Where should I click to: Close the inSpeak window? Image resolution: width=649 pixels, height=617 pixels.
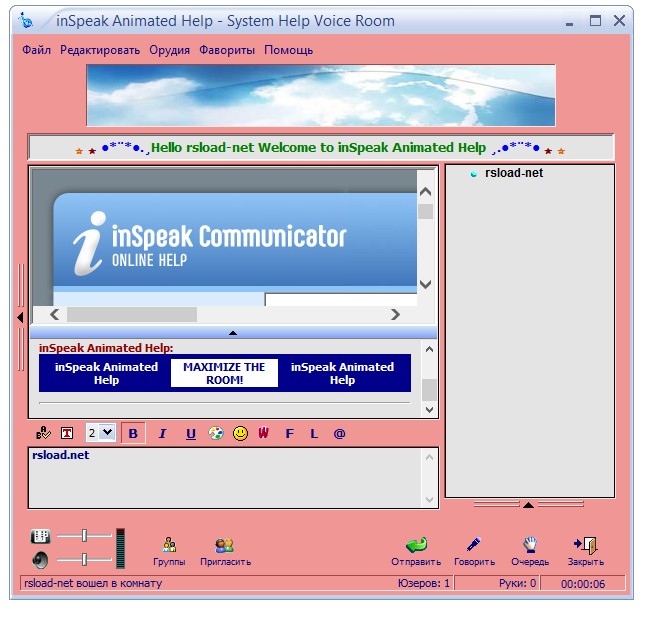click(619, 20)
